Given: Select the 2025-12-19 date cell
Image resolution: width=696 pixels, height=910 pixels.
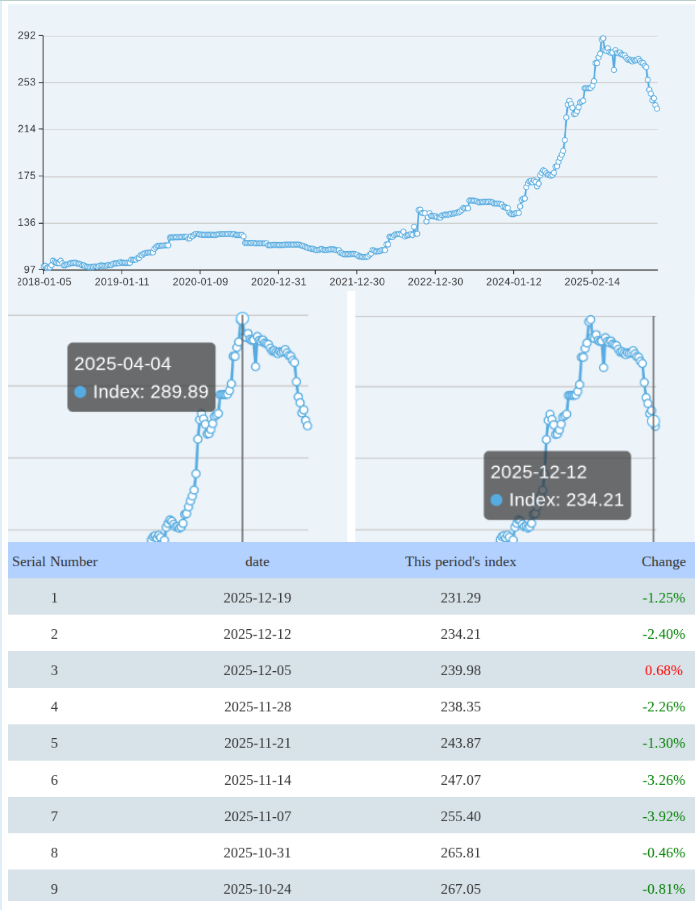Looking at the screenshot, I should click(257, 598).
